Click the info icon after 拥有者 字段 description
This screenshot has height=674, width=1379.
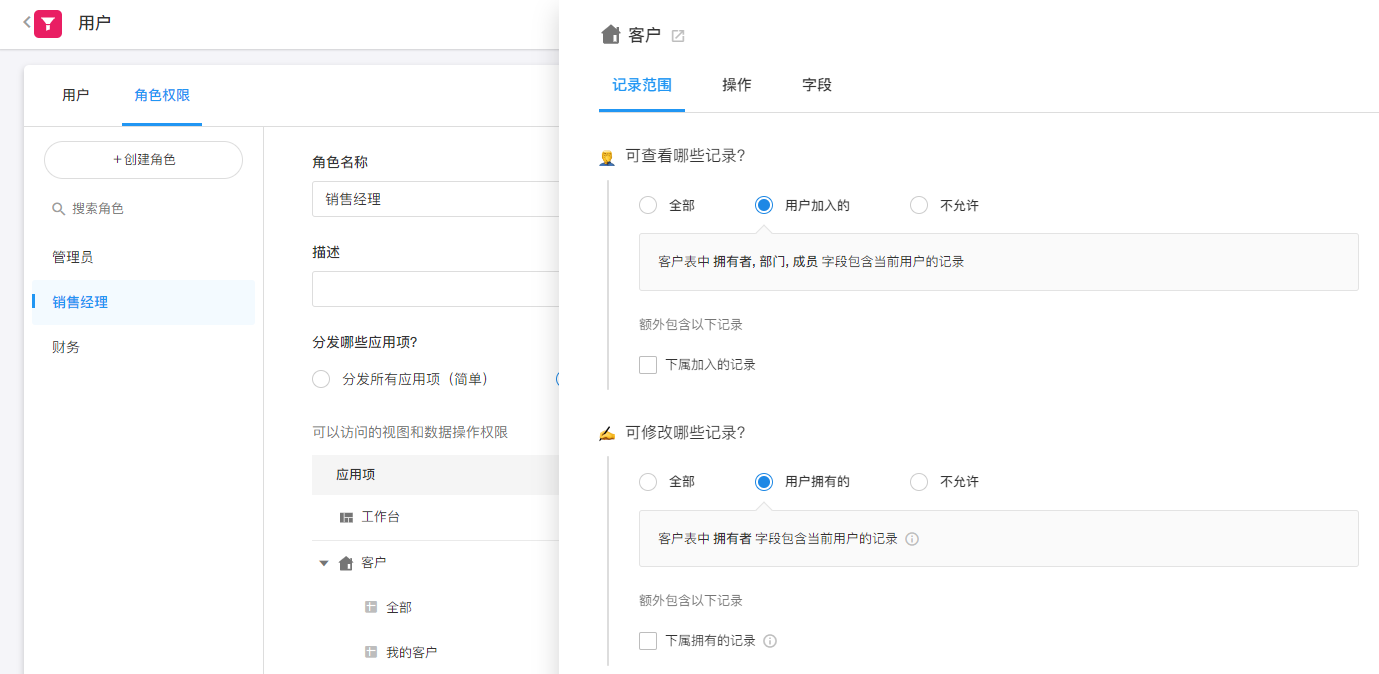click(911, 539)
